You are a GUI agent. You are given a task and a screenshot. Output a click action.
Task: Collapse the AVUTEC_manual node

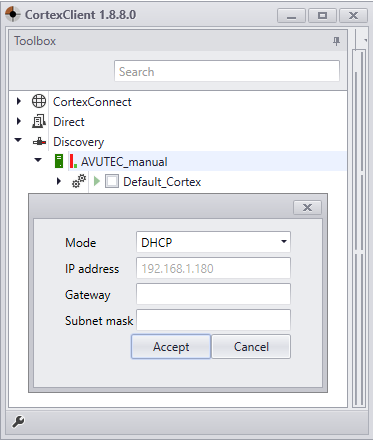(x=38, y=160)
